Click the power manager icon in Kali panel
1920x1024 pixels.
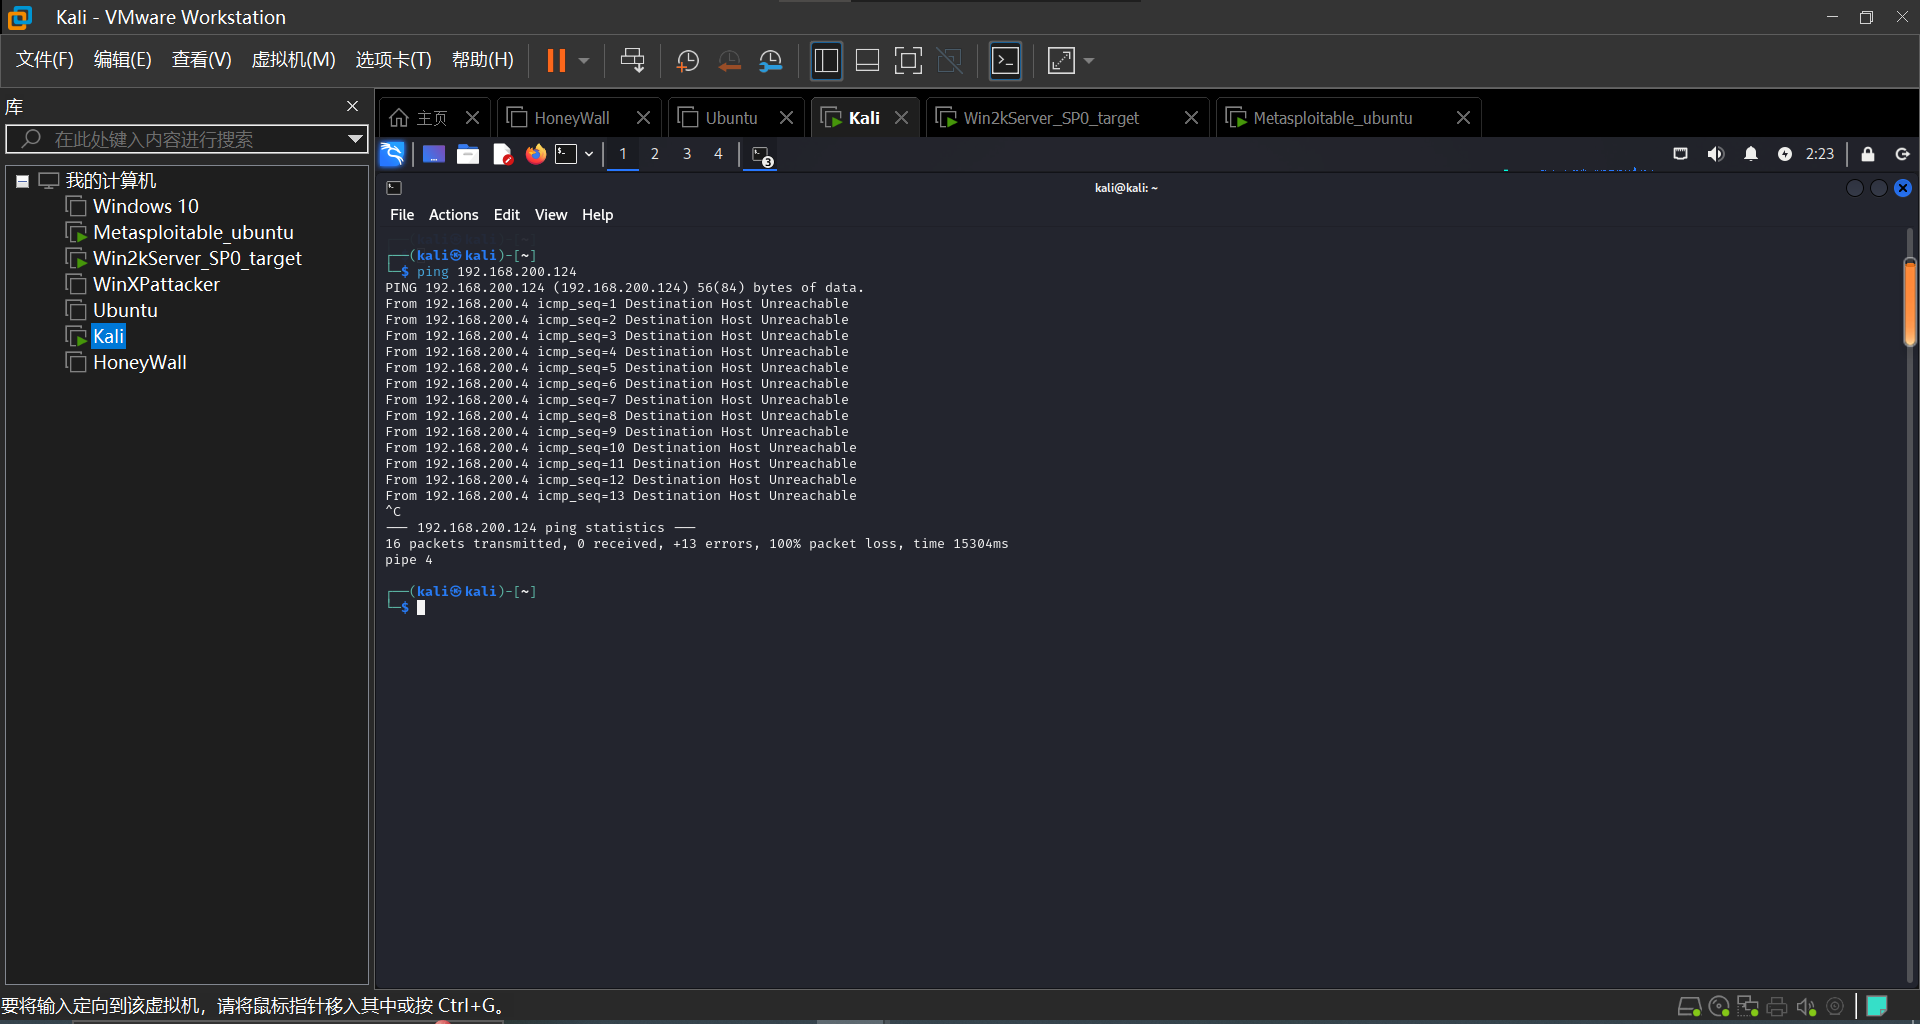[1784, 154]
